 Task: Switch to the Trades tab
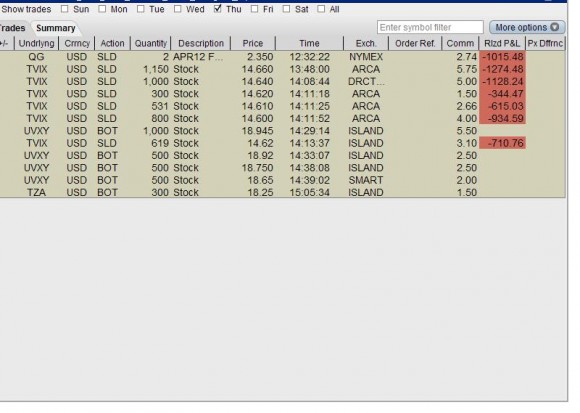click(13, 28)
